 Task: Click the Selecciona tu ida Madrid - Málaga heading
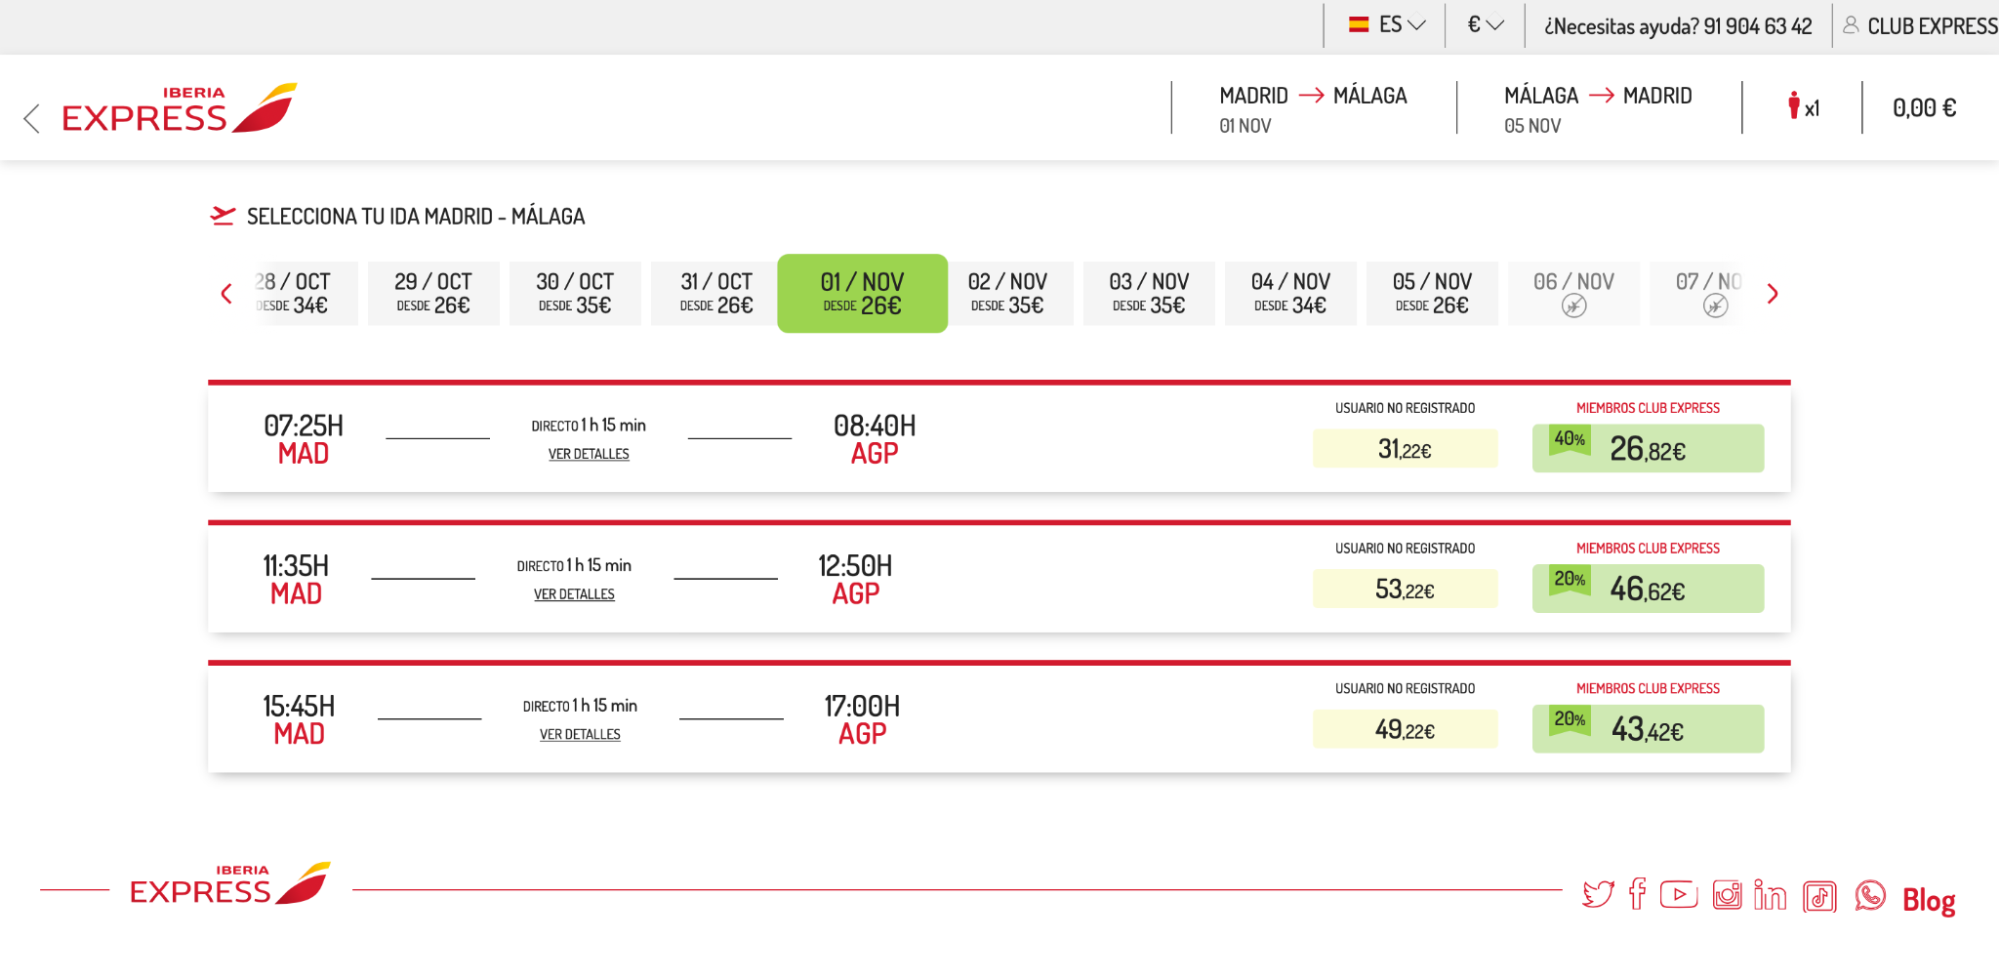pyautogui.click(x=416, y=216)
